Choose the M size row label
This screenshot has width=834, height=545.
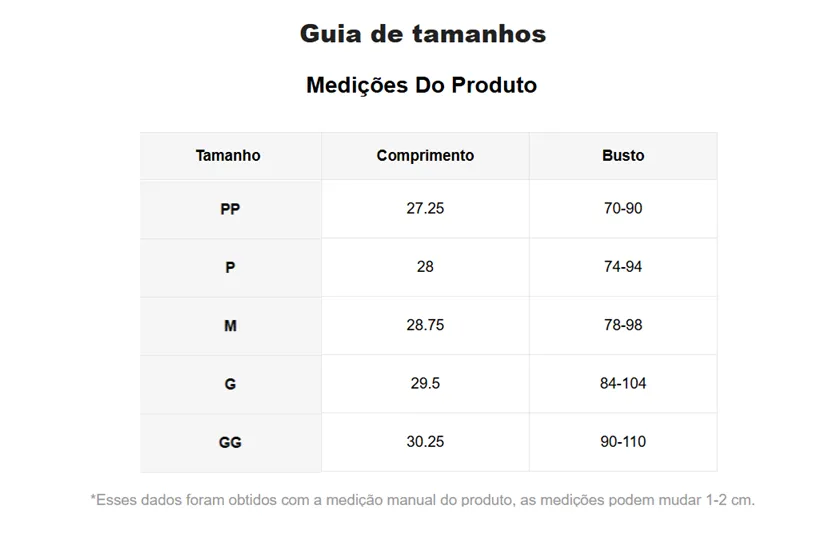click(230, 326)
